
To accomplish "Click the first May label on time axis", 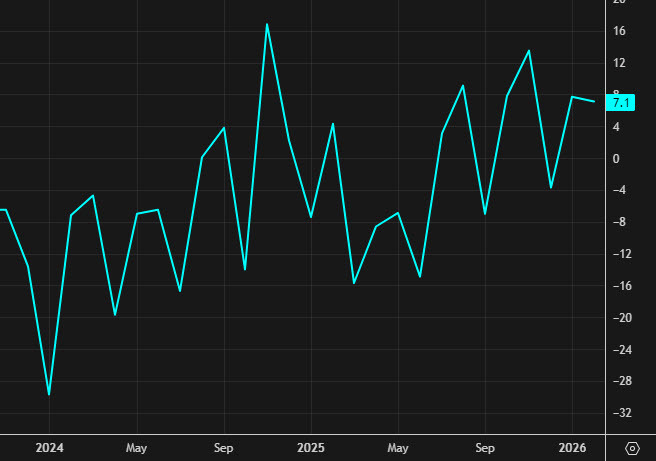I will [137, 447].
